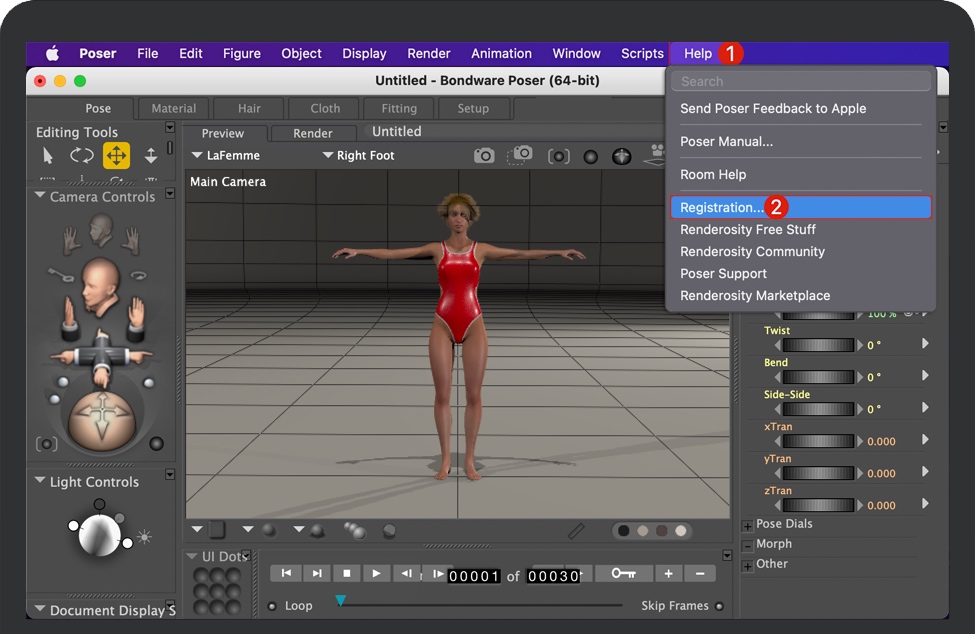The width and height of the screenshot is (975, 634).
Task: Click the Twist parameter dial
Action: click(818, 345)
